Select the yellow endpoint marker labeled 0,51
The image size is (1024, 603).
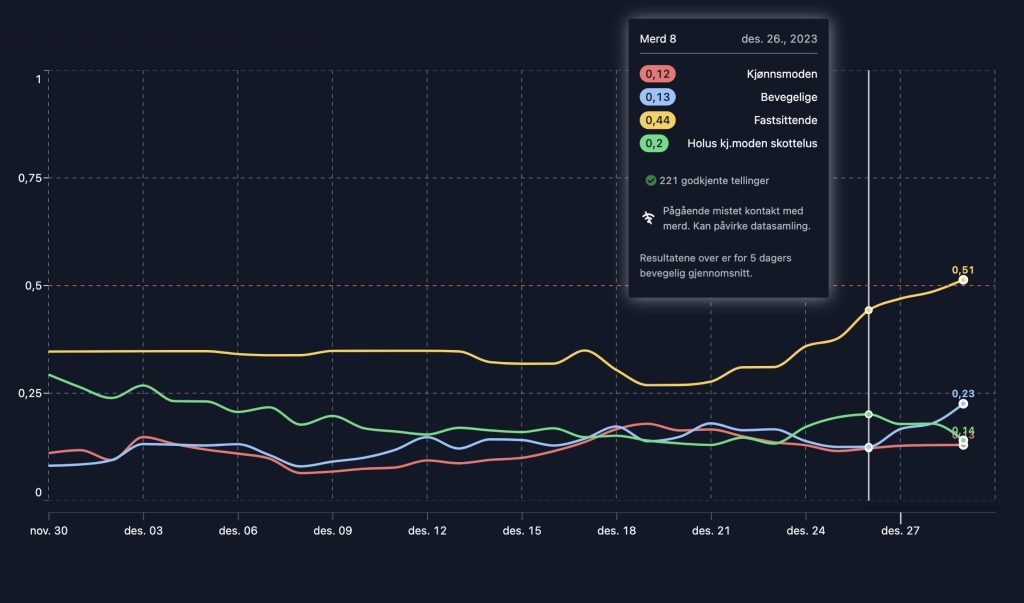click(x=963, y=280)
